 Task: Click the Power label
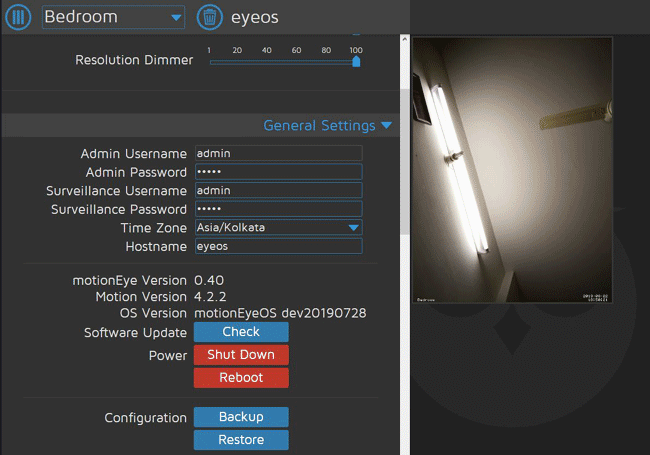[168, 356]
